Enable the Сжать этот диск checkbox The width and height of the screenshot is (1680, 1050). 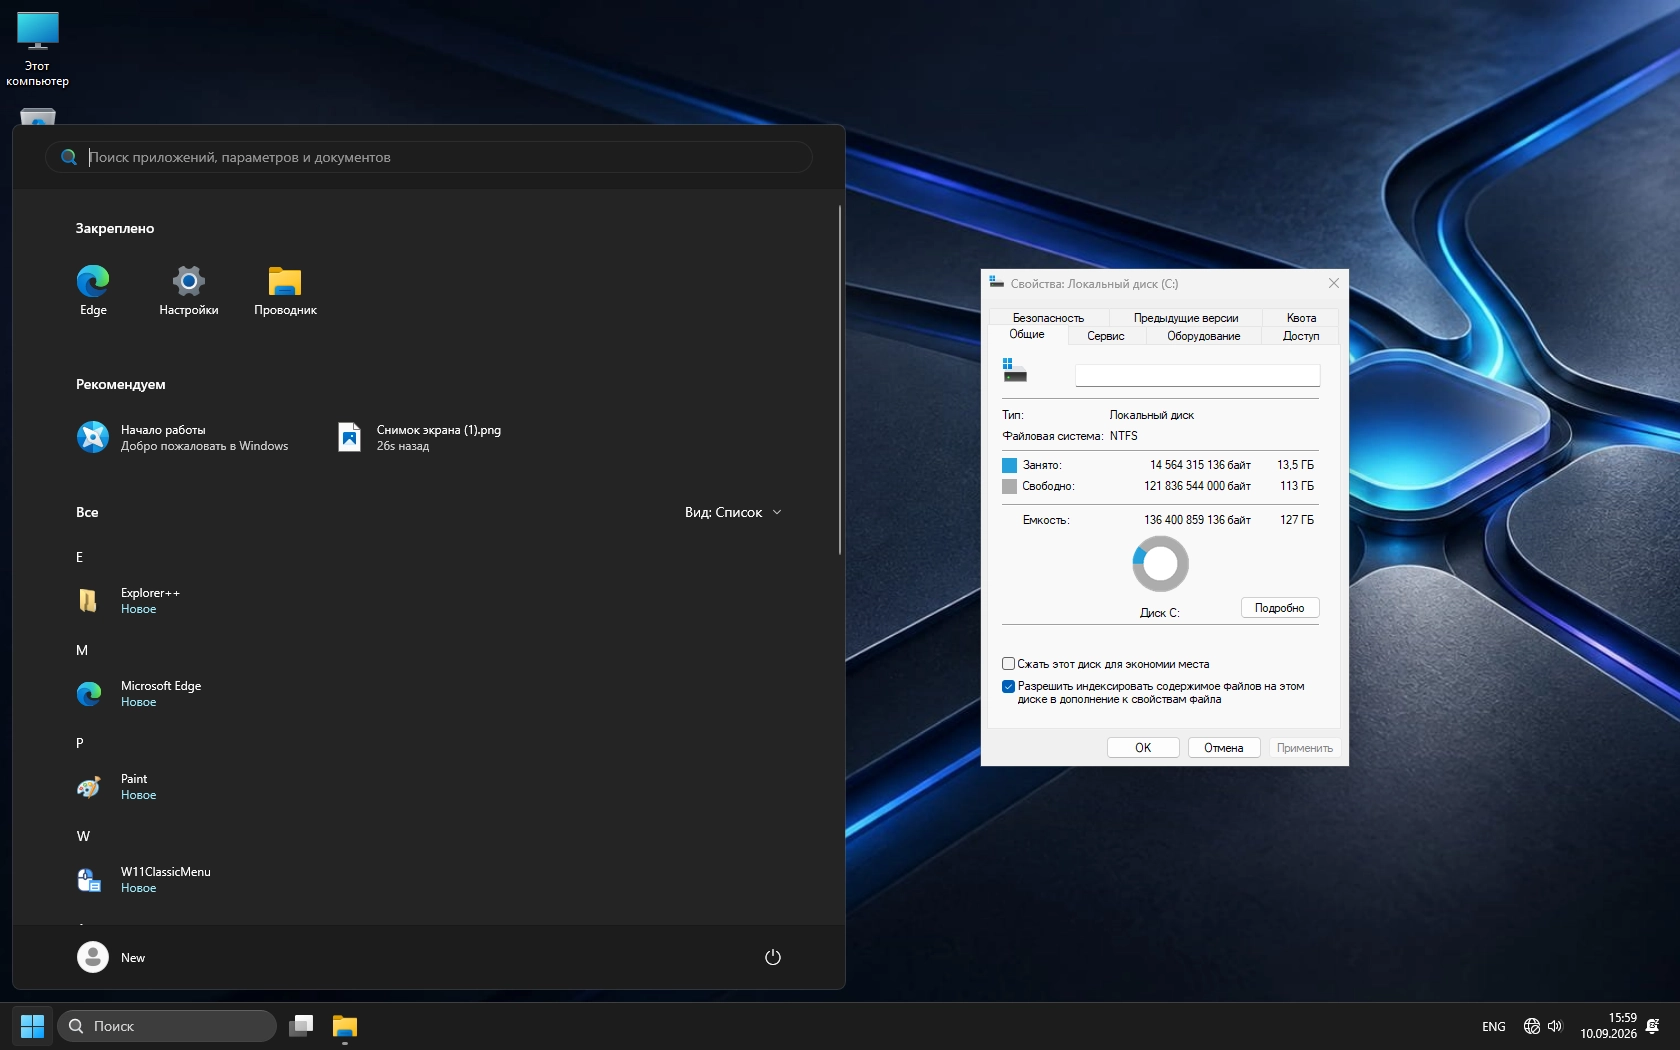1008,664
